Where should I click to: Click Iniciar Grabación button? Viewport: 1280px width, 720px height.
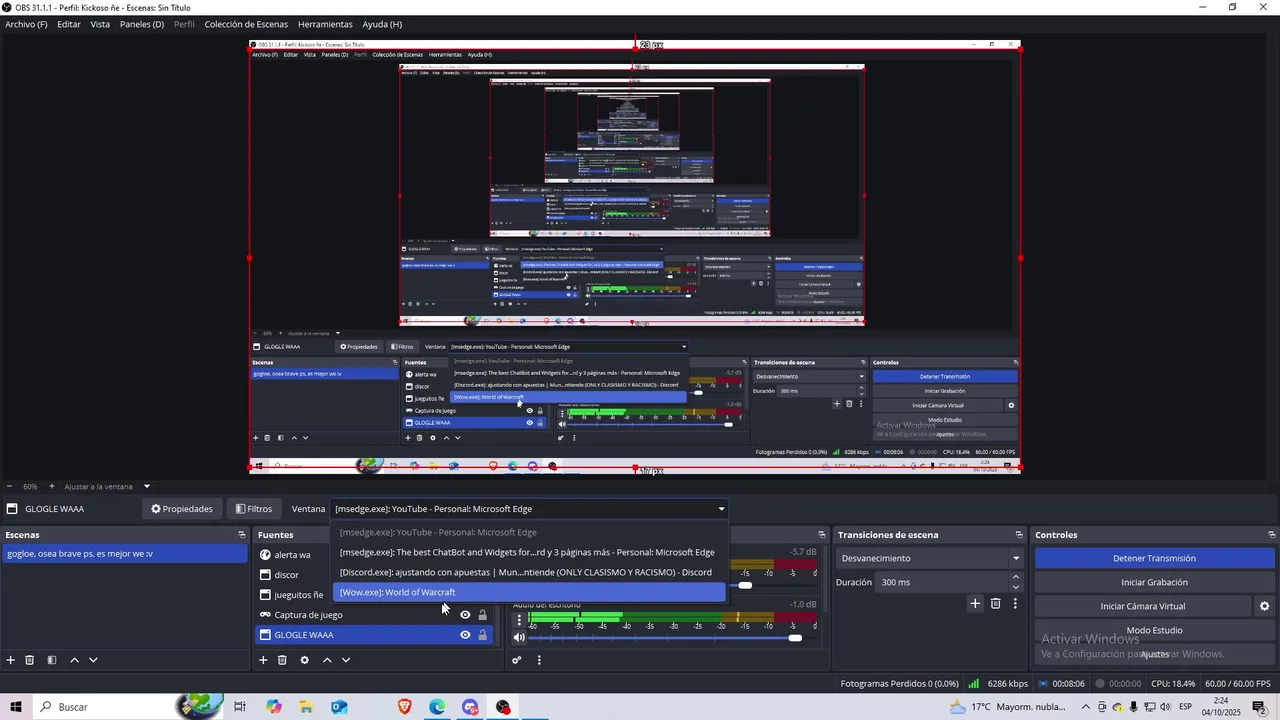(1154, 582)
